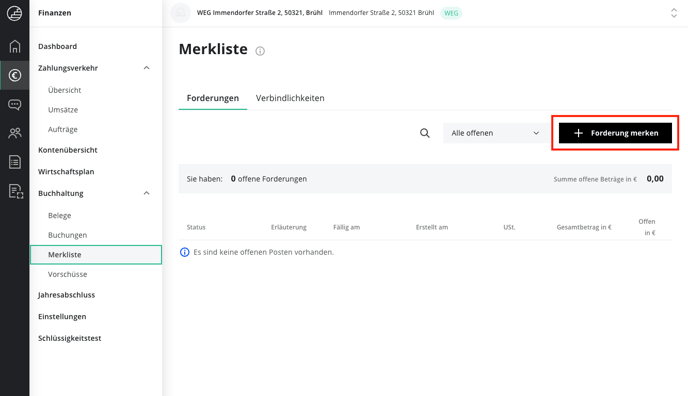688x396 pixels.
Task: Open the document scan icon in sidebar
Action: coord(15,191)
